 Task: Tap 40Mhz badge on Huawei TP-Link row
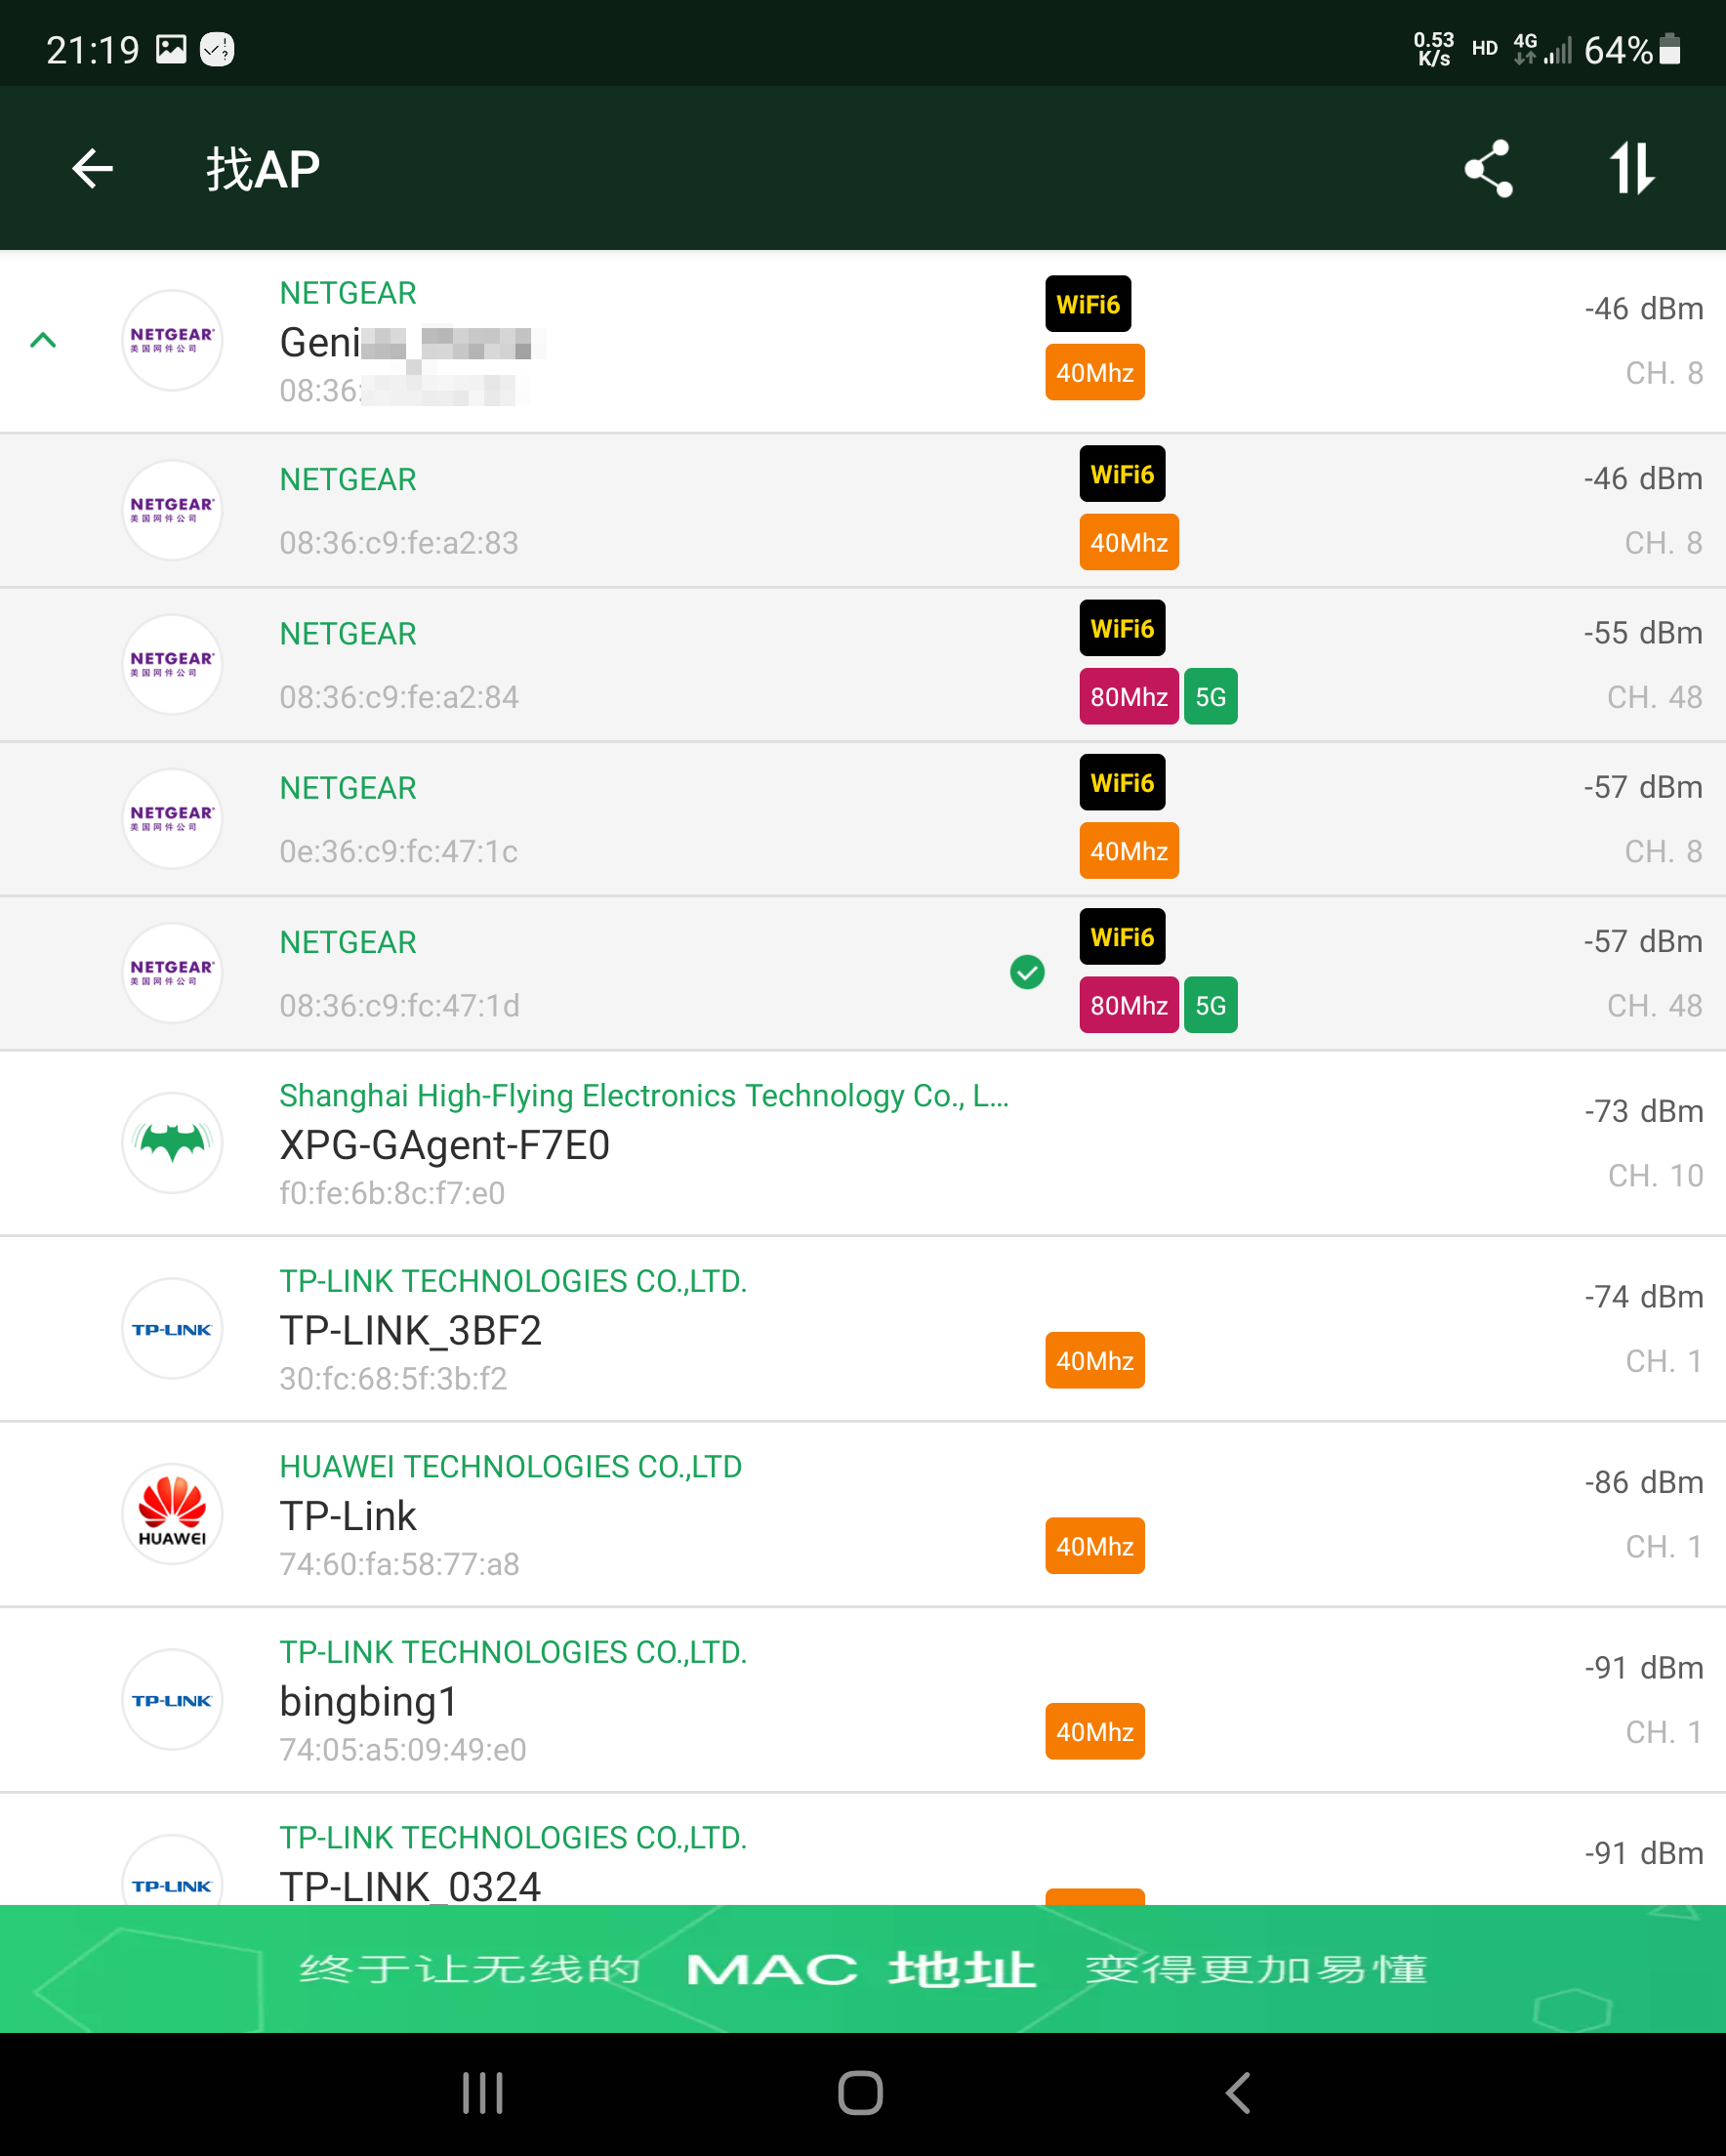pos(1095,1546)
